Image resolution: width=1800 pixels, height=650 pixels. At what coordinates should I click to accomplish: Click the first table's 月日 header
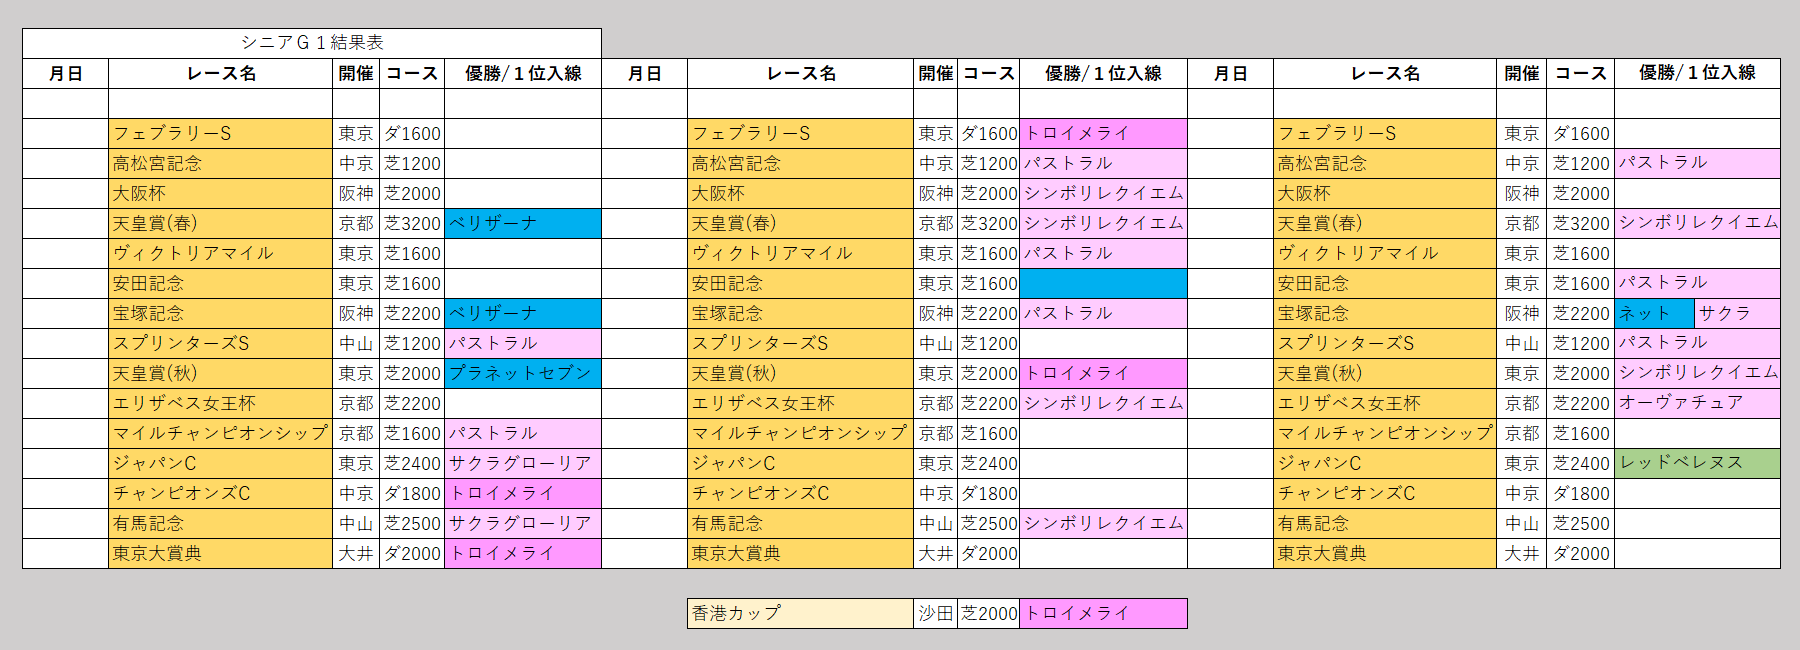[66, 74]
